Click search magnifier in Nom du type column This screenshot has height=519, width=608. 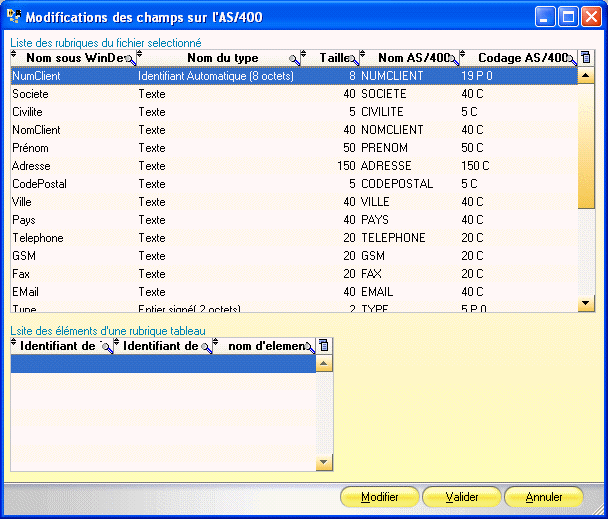click(x=295, y=60)
